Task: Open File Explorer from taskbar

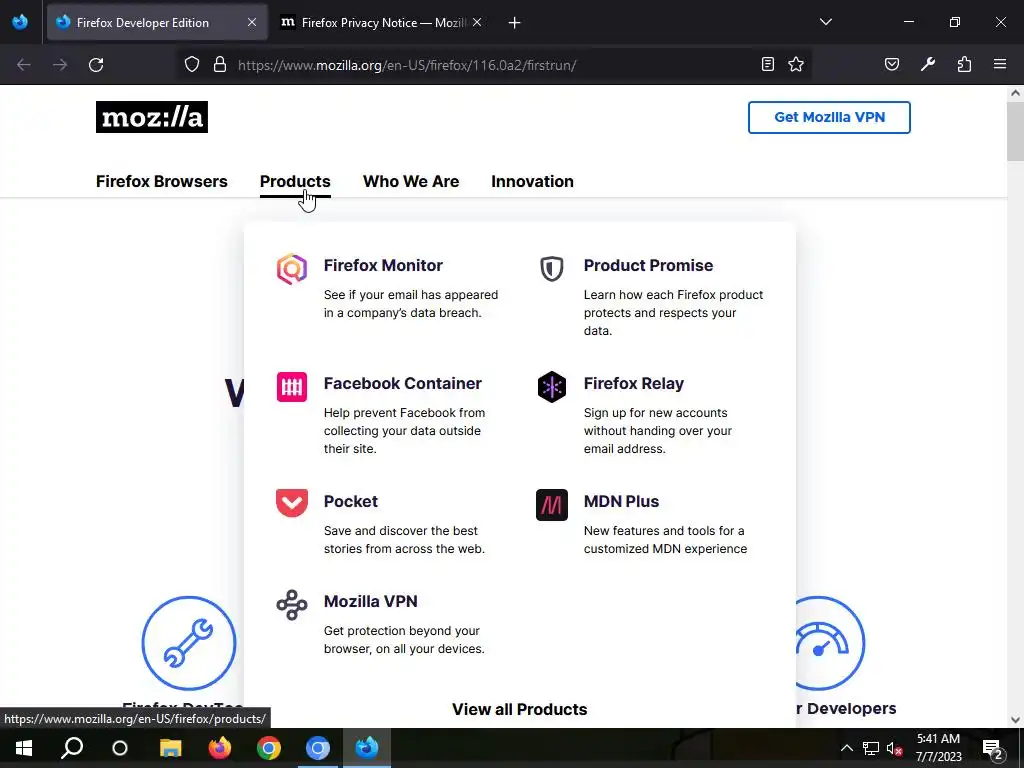Action: [x=170, y=748]
